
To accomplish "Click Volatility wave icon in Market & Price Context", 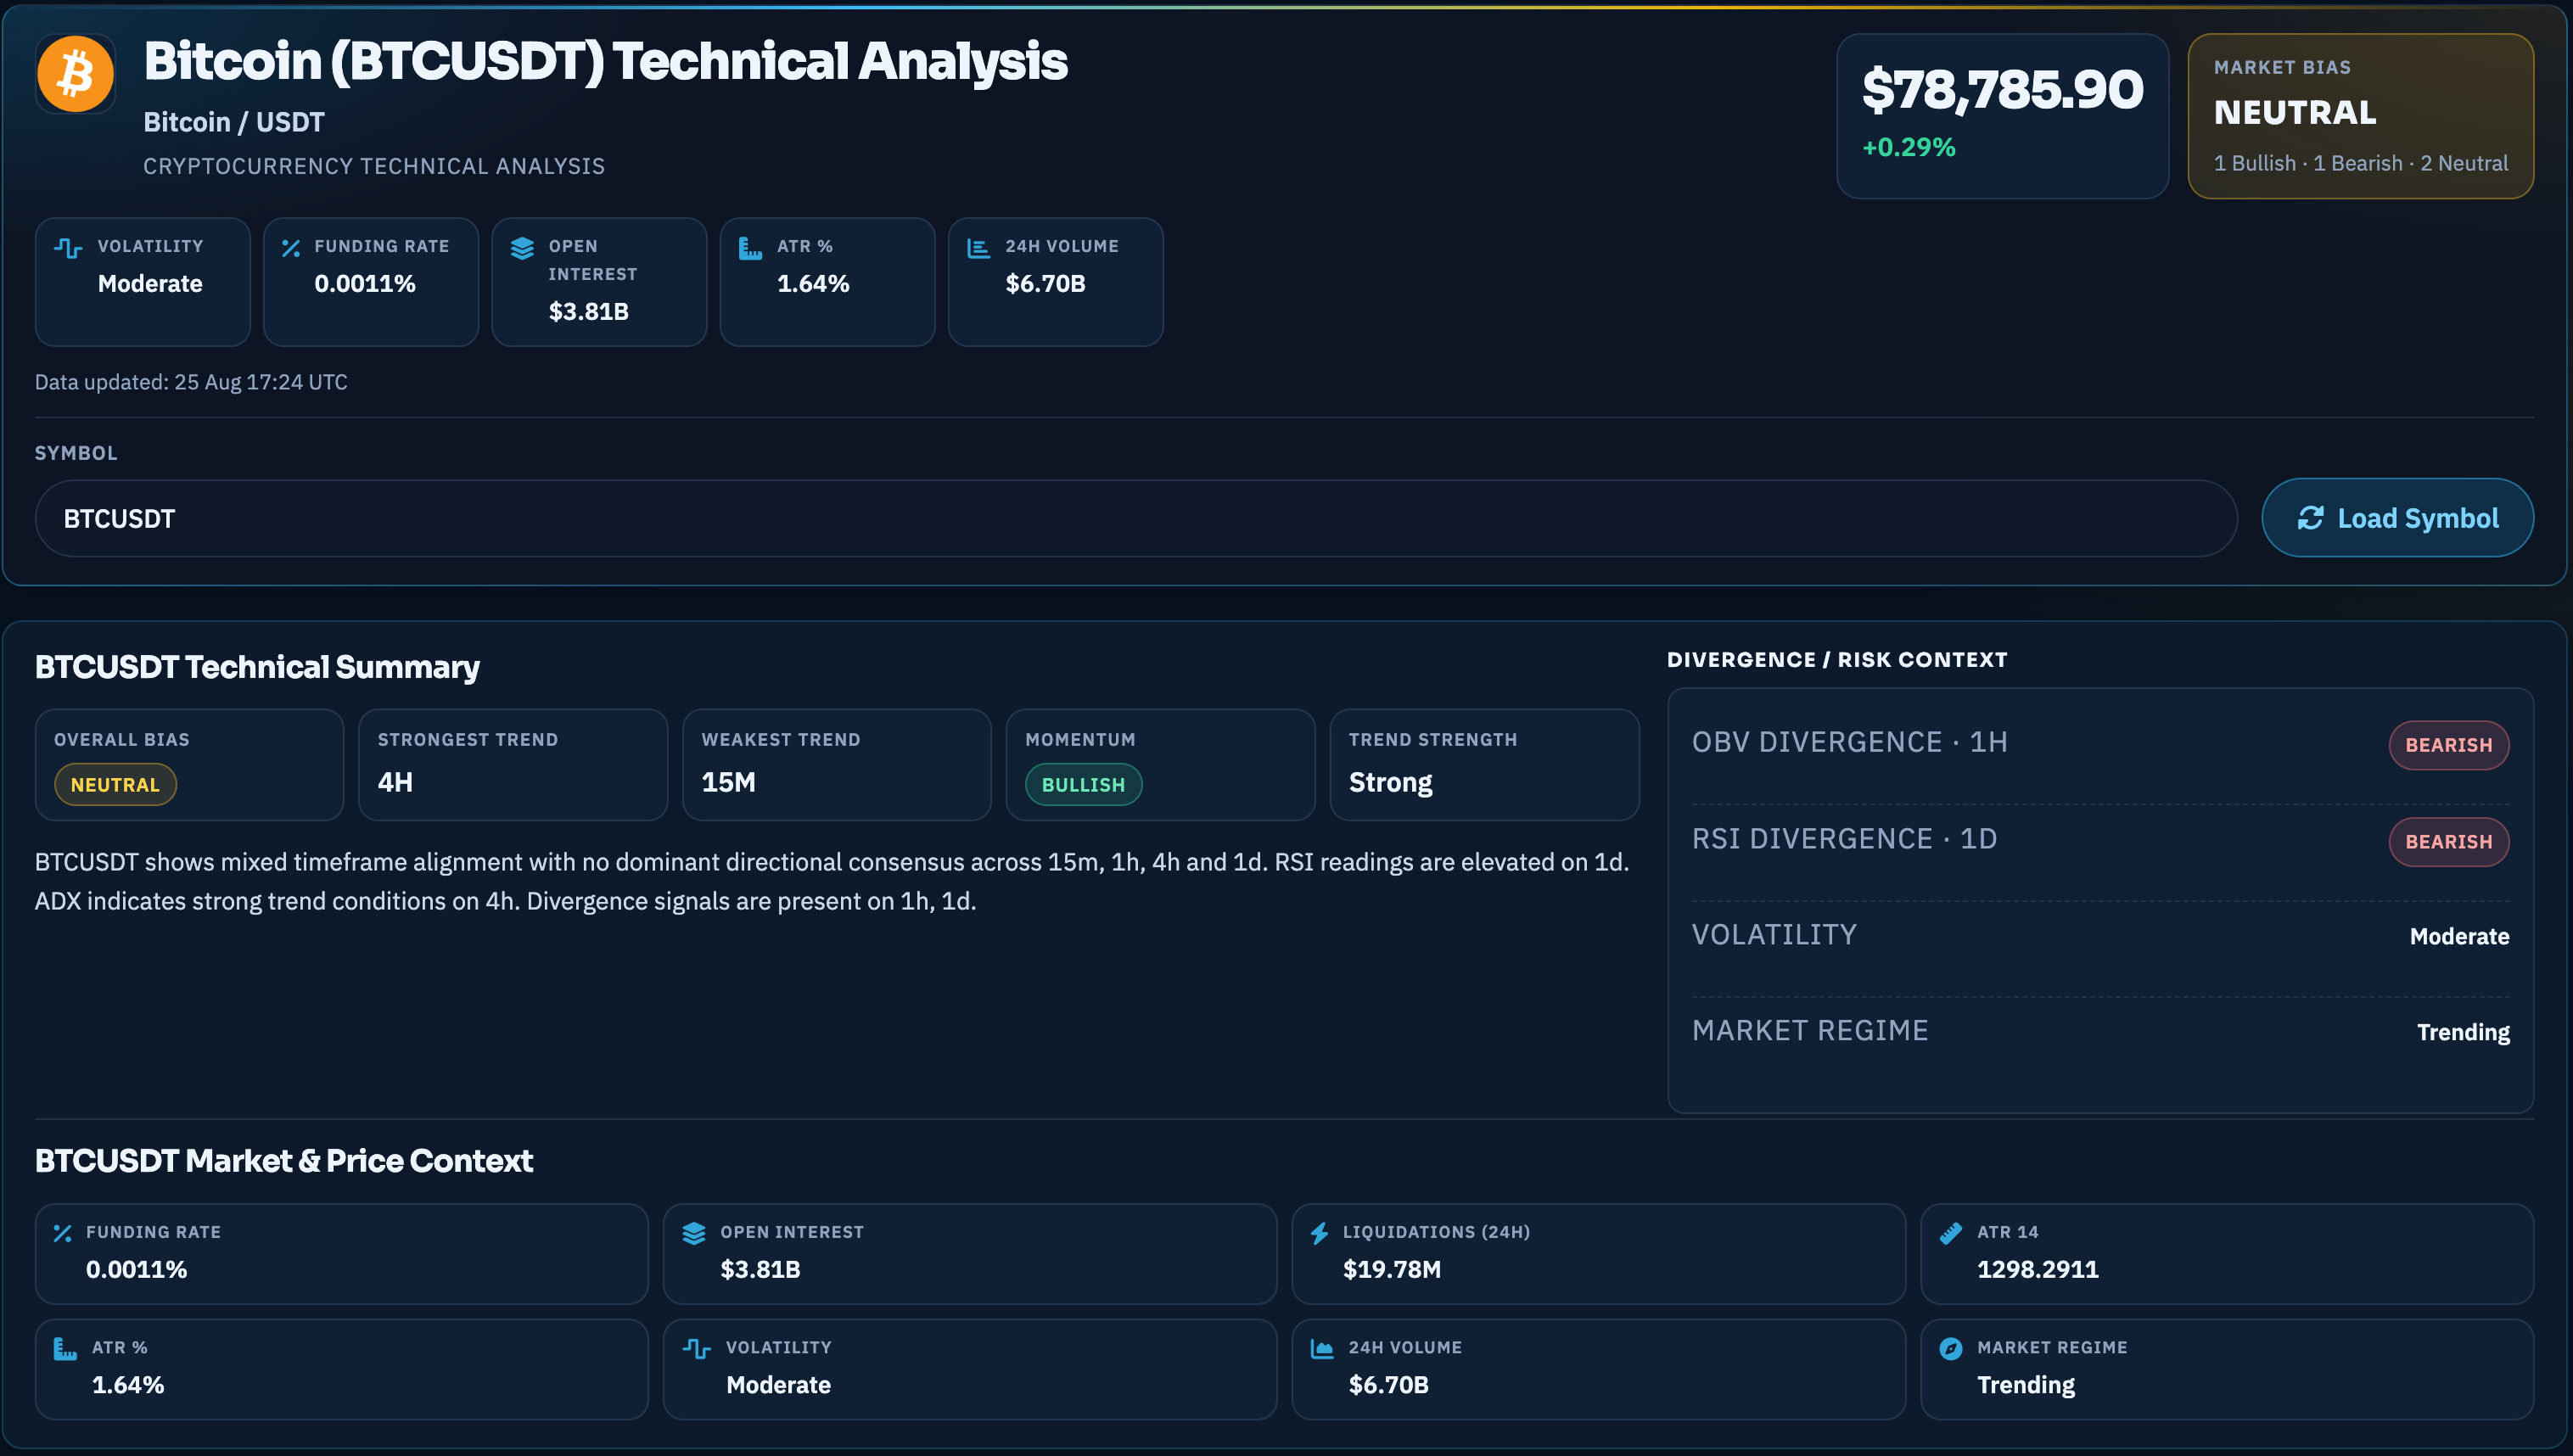I will tap(697, 1349).
